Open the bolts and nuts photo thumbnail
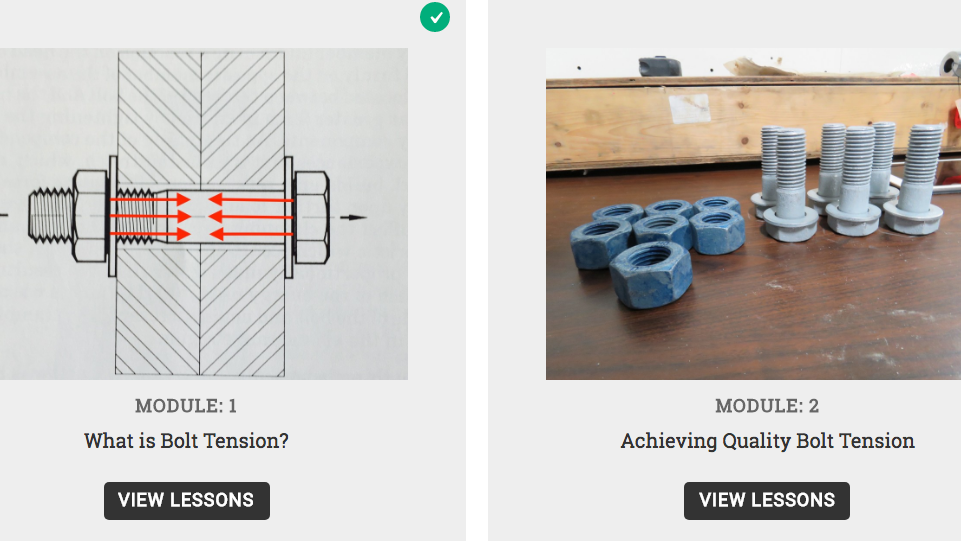 point(753,300)
